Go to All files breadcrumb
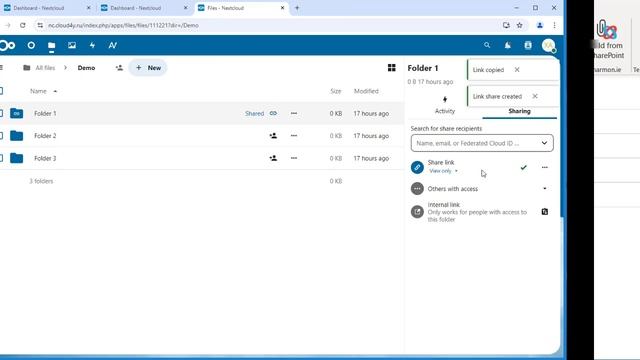 coord(39,68)
